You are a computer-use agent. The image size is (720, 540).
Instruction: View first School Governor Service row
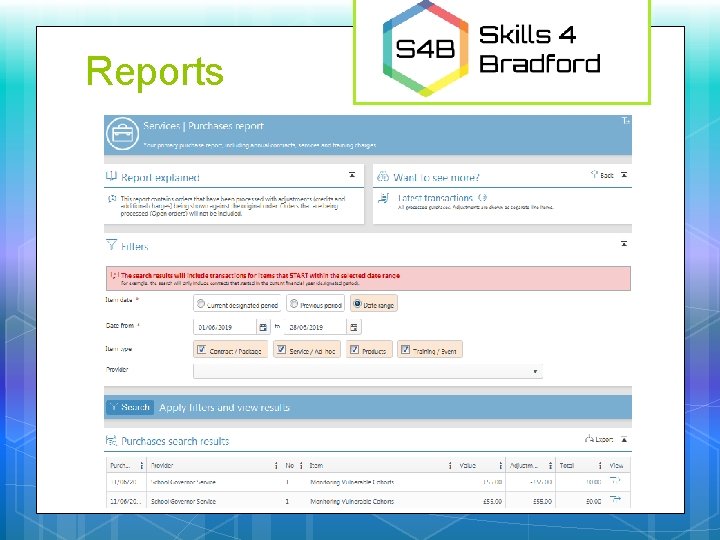[615, 480]
